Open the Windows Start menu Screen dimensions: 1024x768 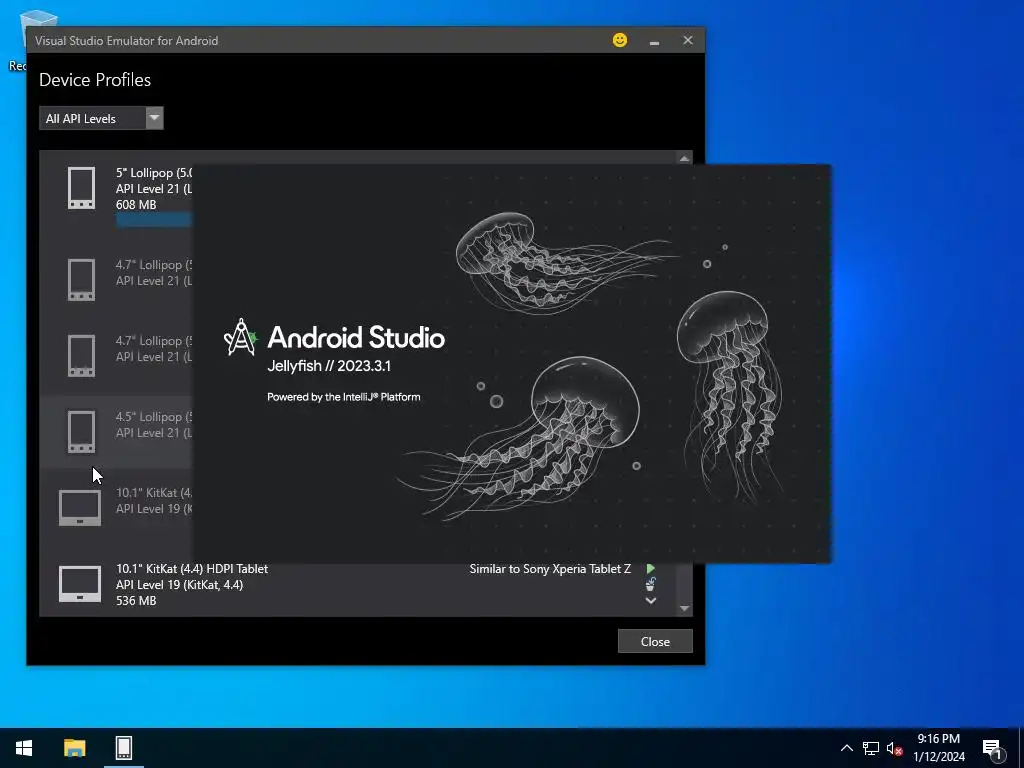click(x=24, y=748)
